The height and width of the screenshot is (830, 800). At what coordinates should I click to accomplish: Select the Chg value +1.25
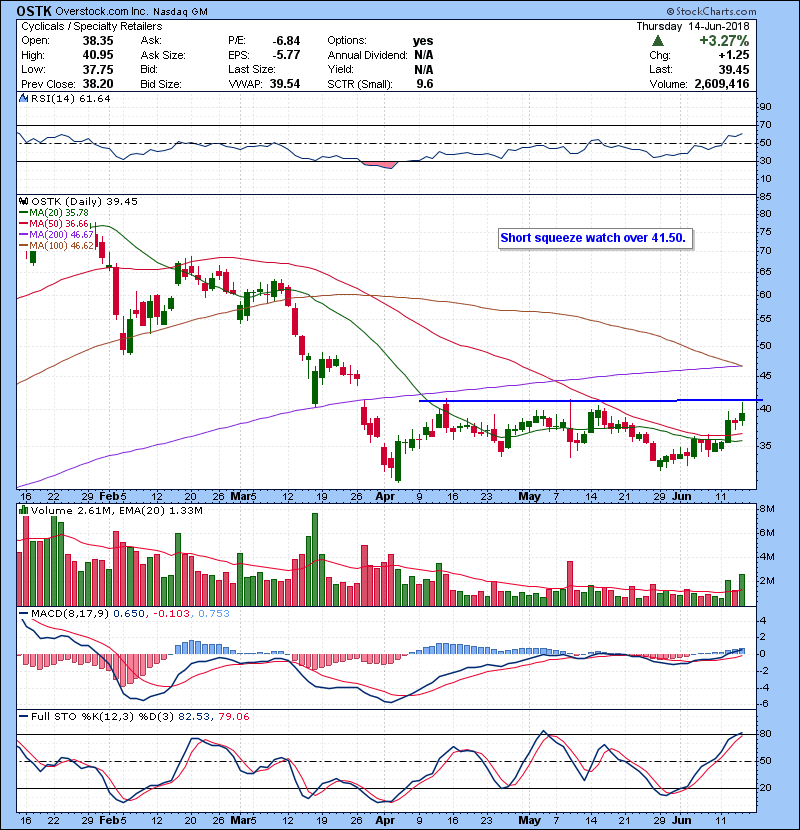tap(734, 55)
